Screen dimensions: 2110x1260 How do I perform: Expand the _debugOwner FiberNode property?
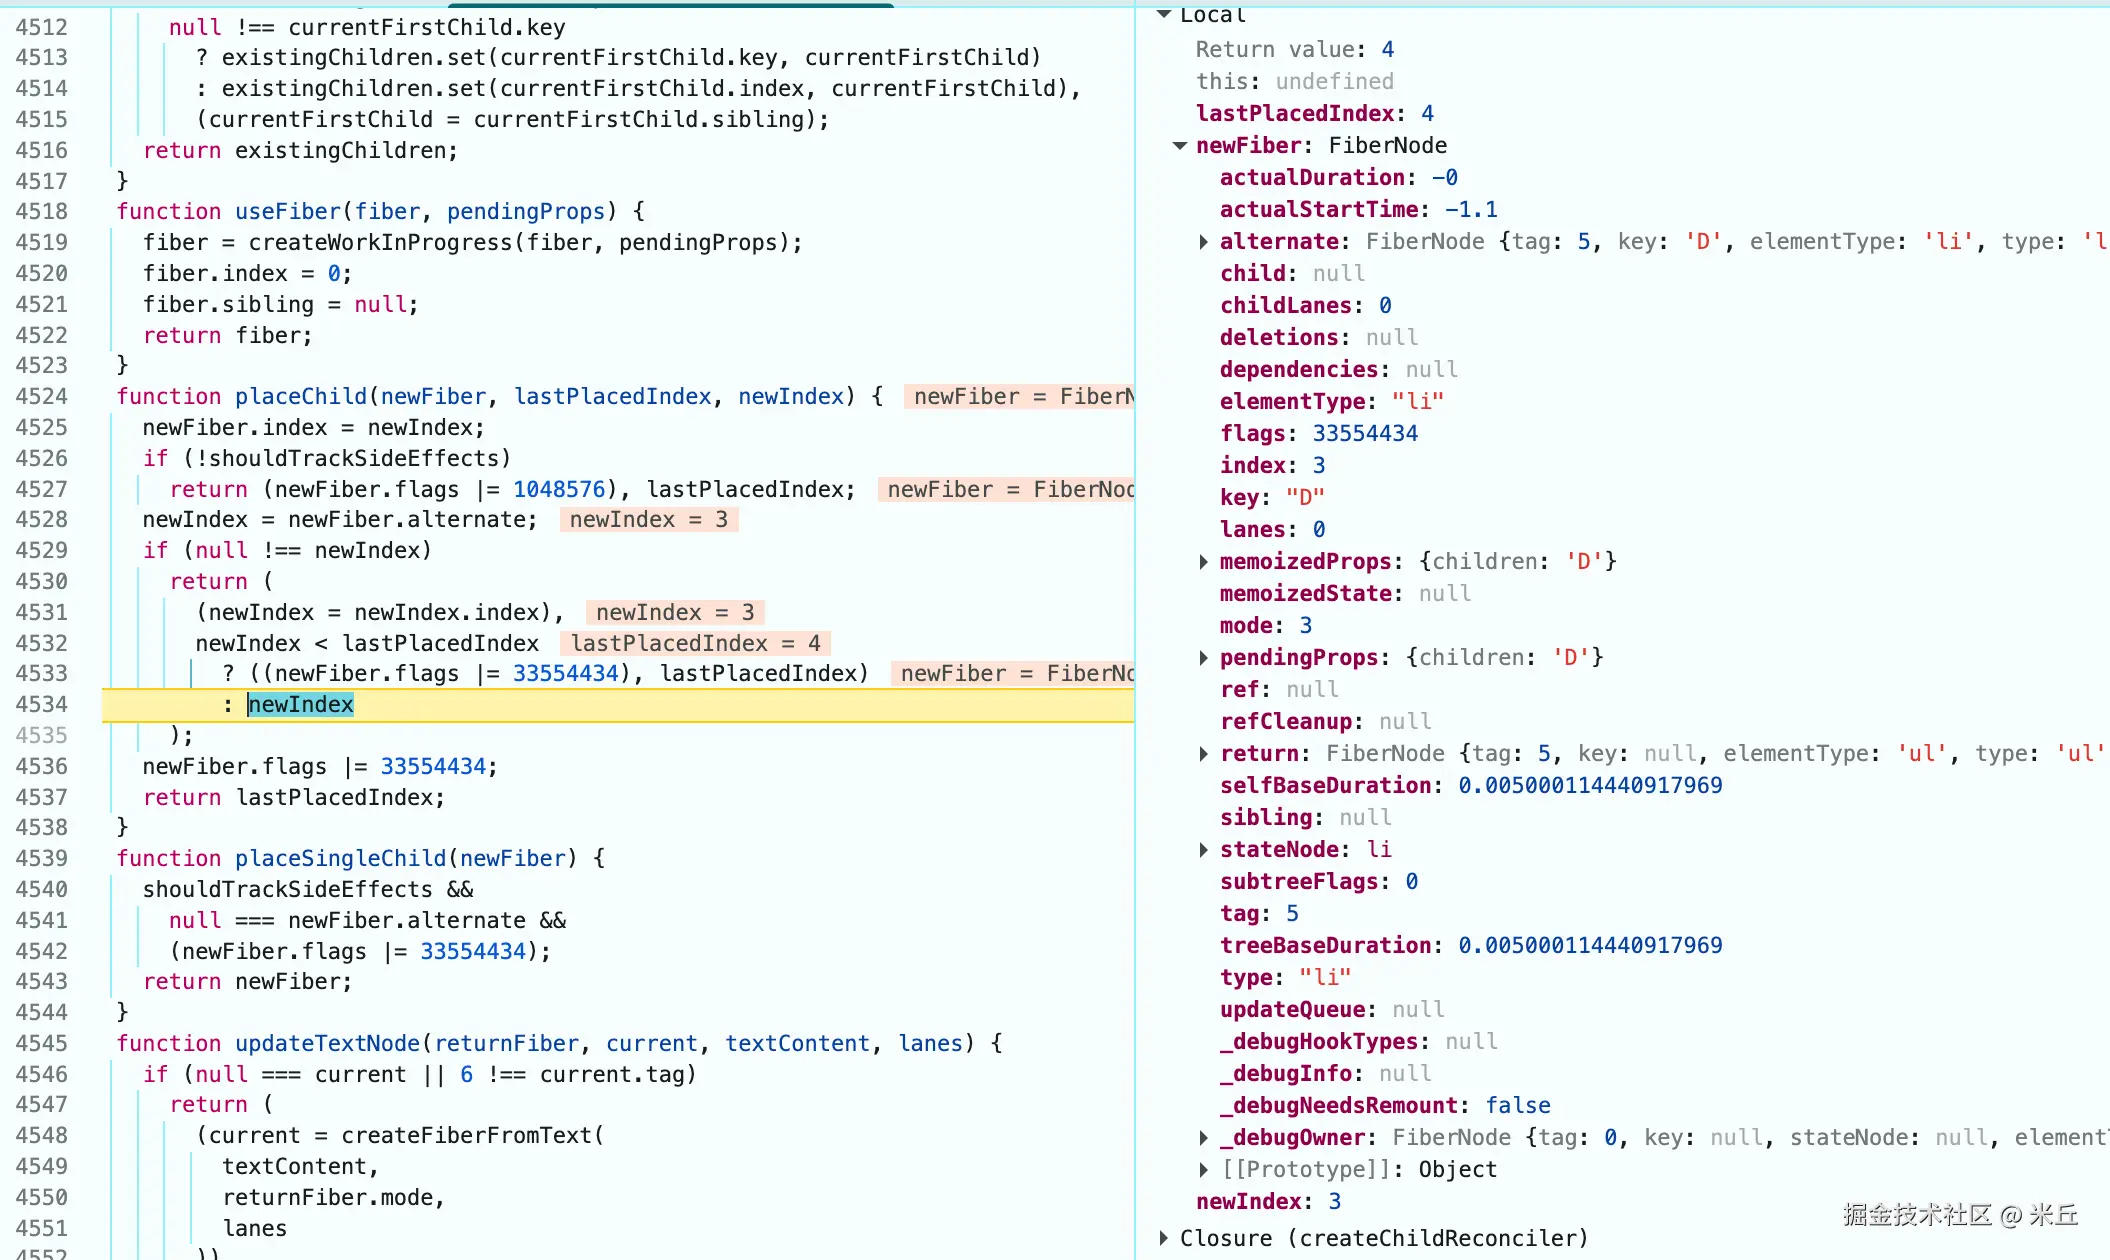coord(1203,1138)
